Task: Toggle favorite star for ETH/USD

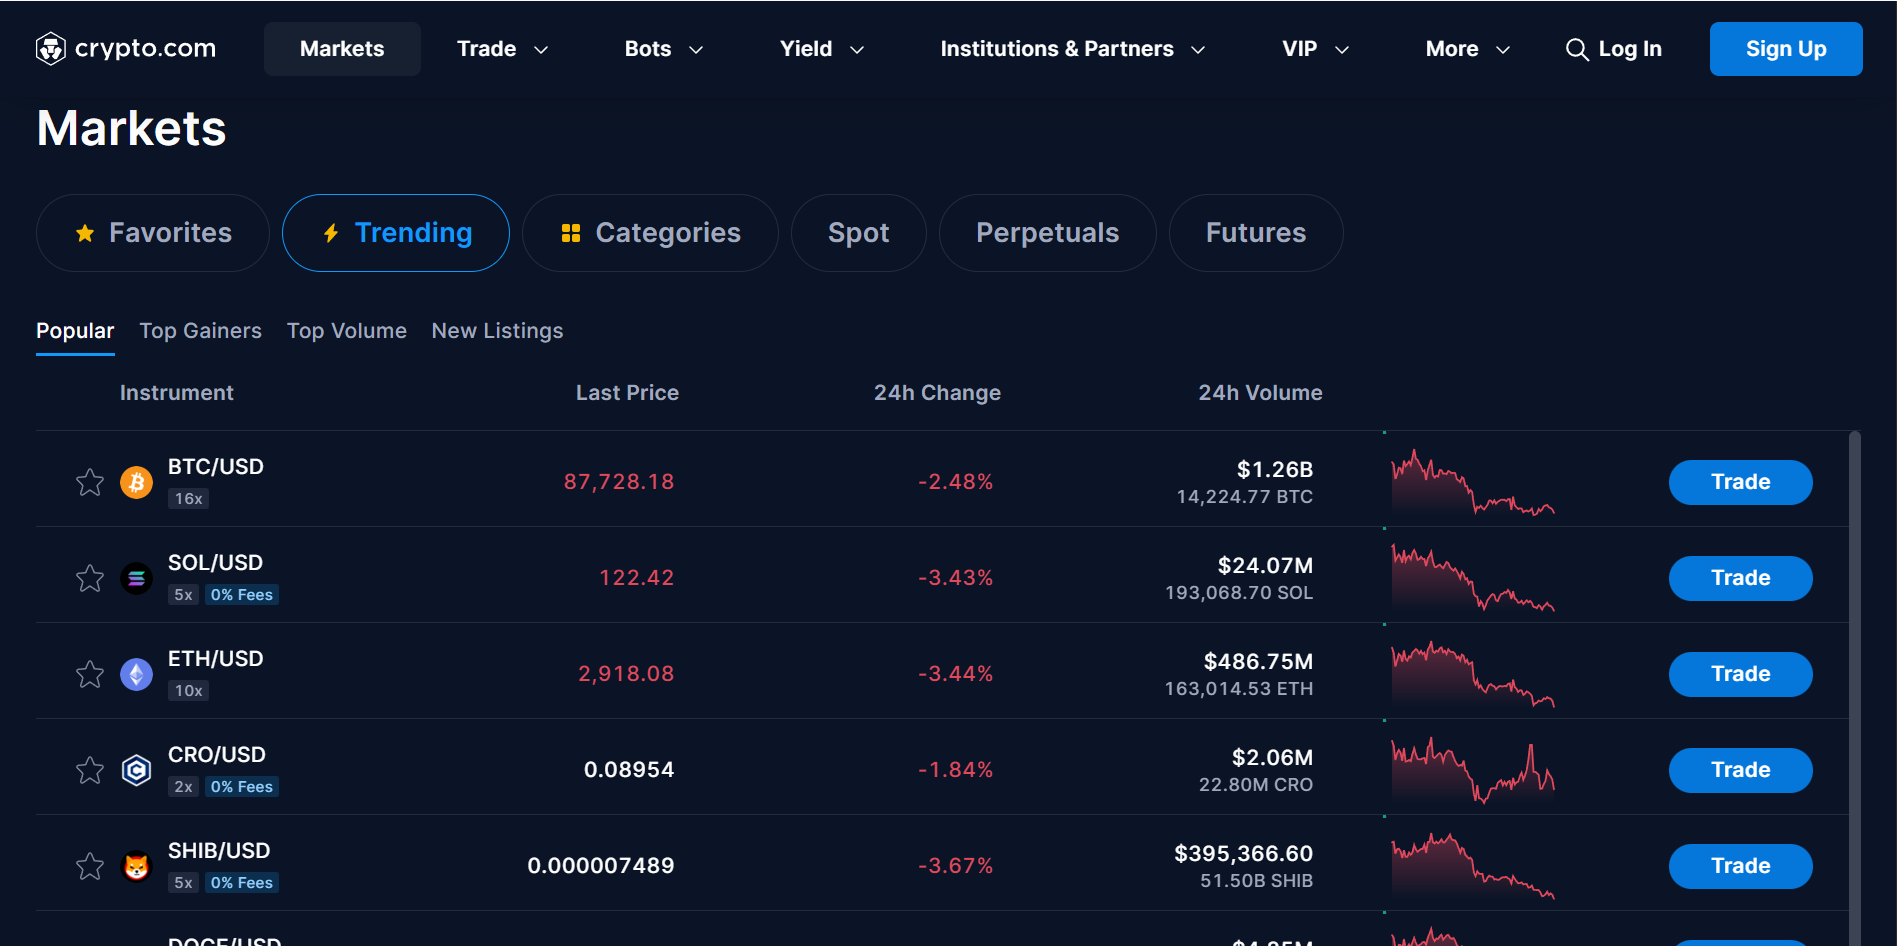Action: tap(90, 674)
